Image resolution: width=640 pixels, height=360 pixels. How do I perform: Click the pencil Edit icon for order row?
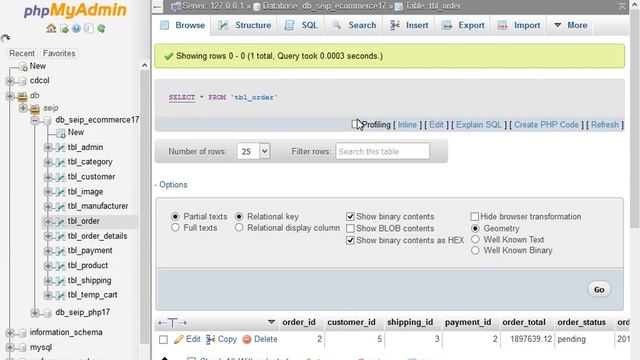click(x=178, y=339)
